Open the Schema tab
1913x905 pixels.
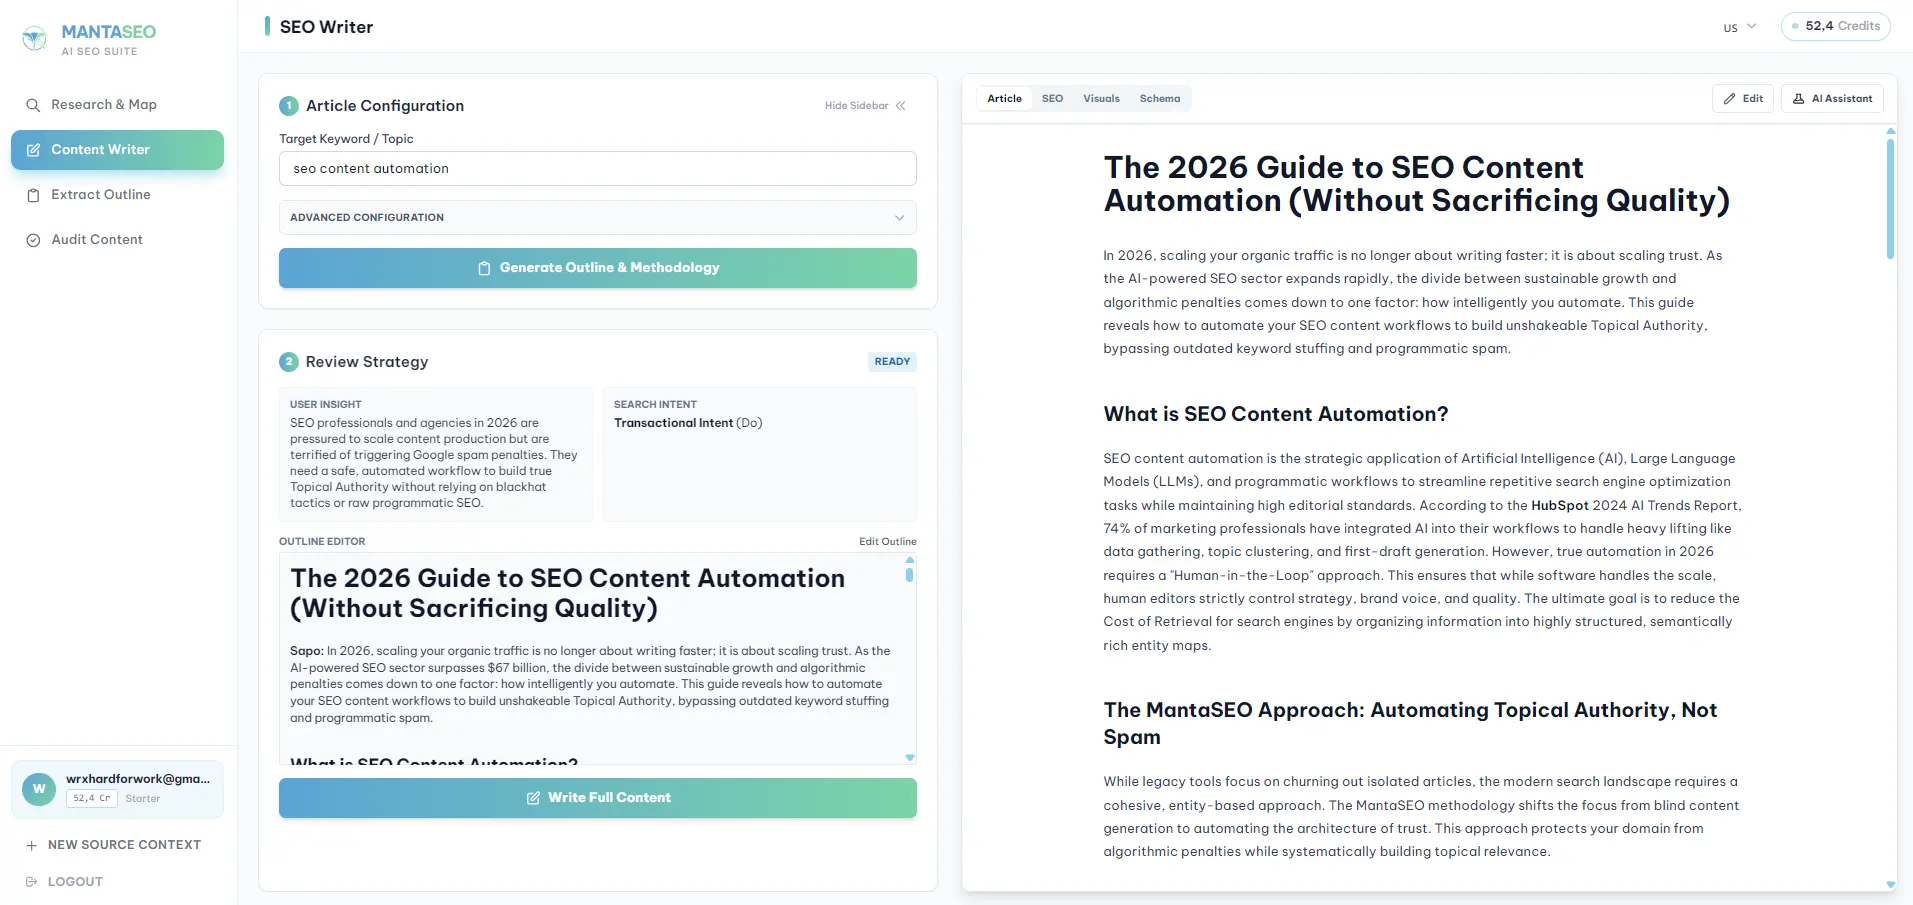coord(1160,98)
